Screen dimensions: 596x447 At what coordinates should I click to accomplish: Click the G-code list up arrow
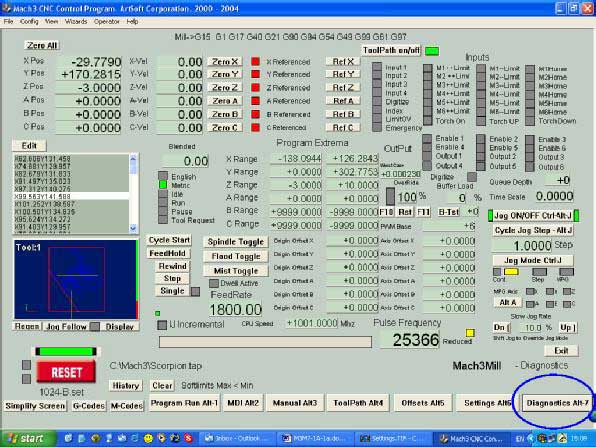click(133, 159)
